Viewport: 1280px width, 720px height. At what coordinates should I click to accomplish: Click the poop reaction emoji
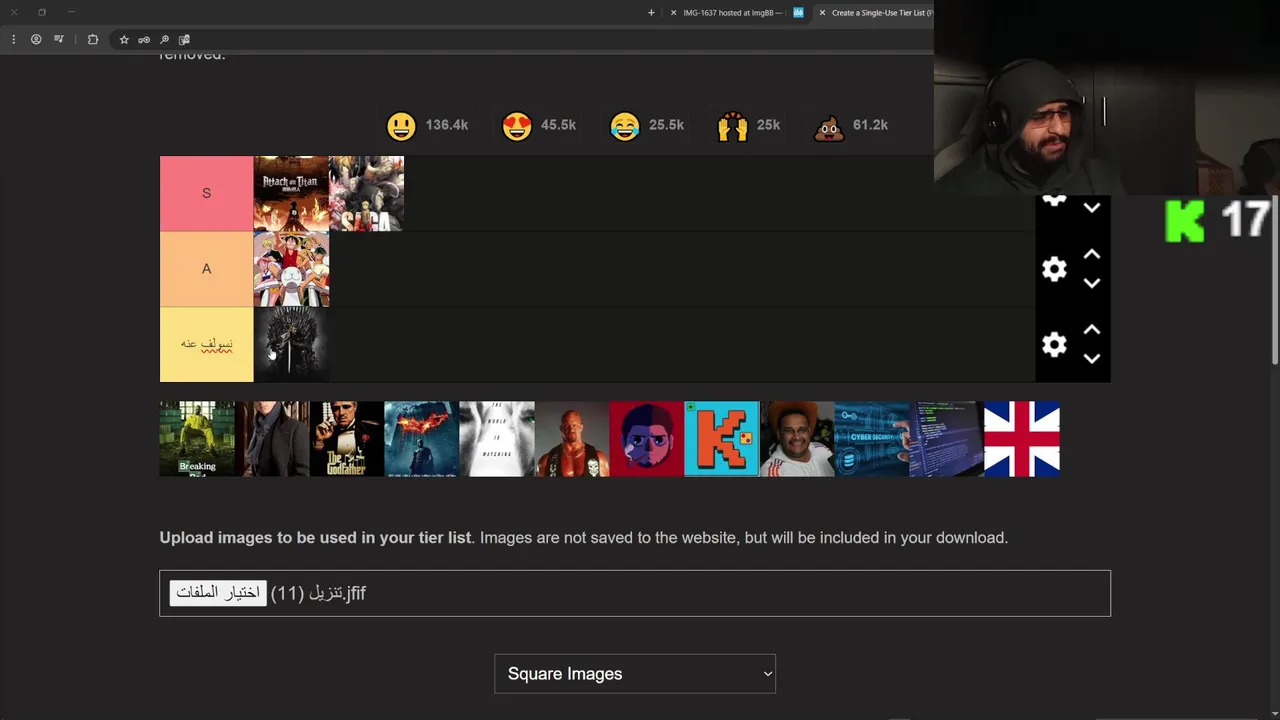[829, 126]
